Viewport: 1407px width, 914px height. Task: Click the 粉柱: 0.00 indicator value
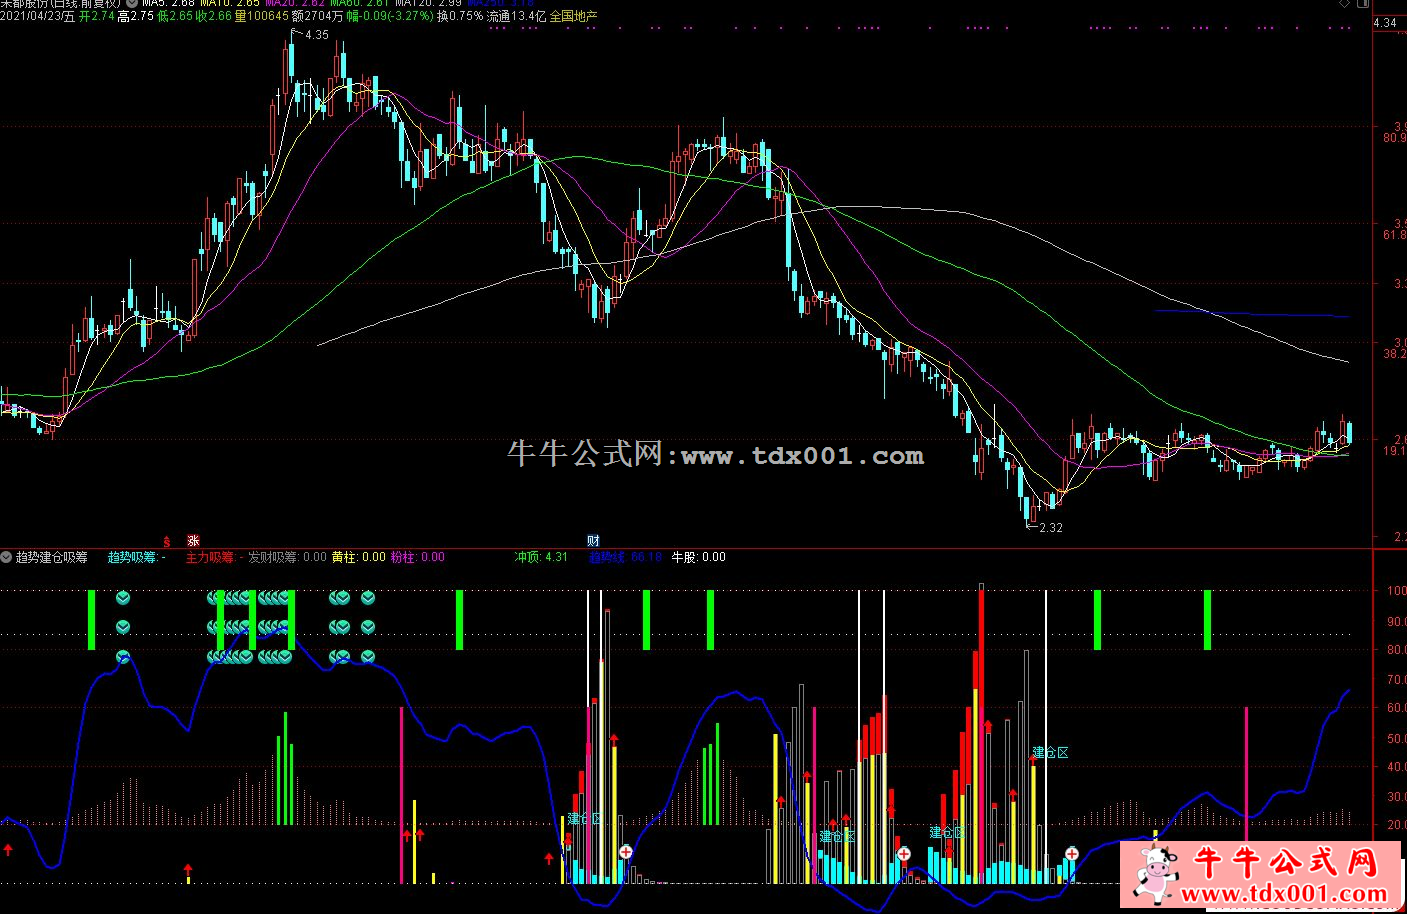pos(417,557)
